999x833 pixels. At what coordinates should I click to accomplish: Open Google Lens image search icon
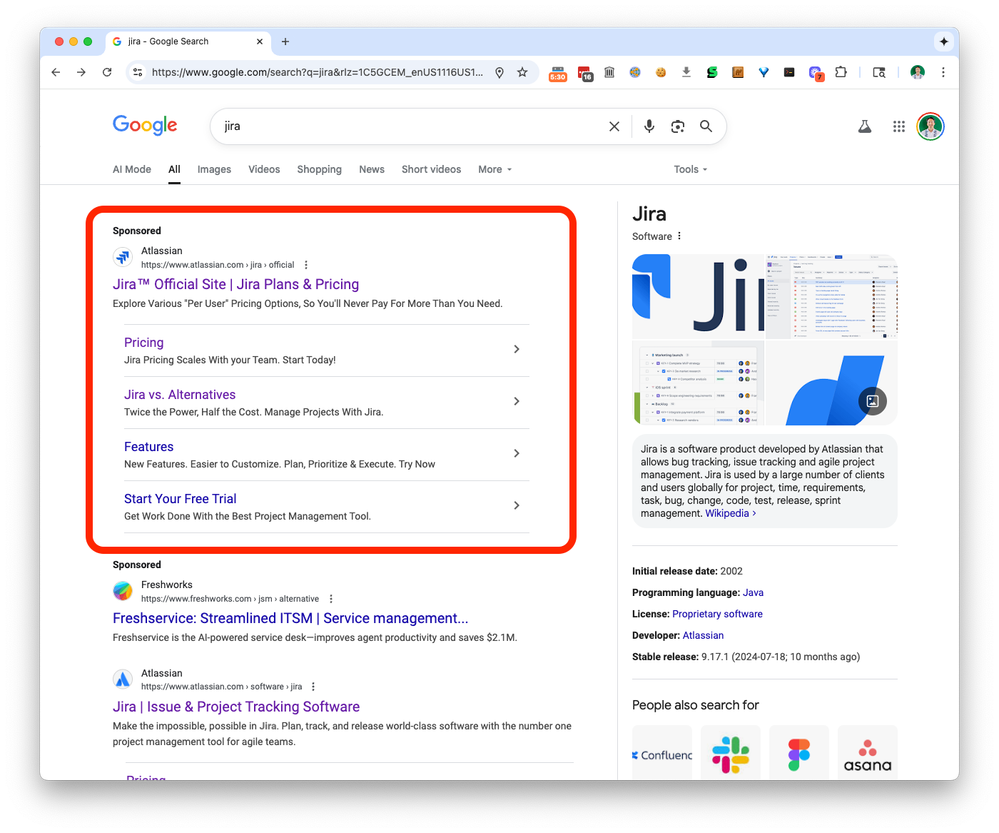678,126
